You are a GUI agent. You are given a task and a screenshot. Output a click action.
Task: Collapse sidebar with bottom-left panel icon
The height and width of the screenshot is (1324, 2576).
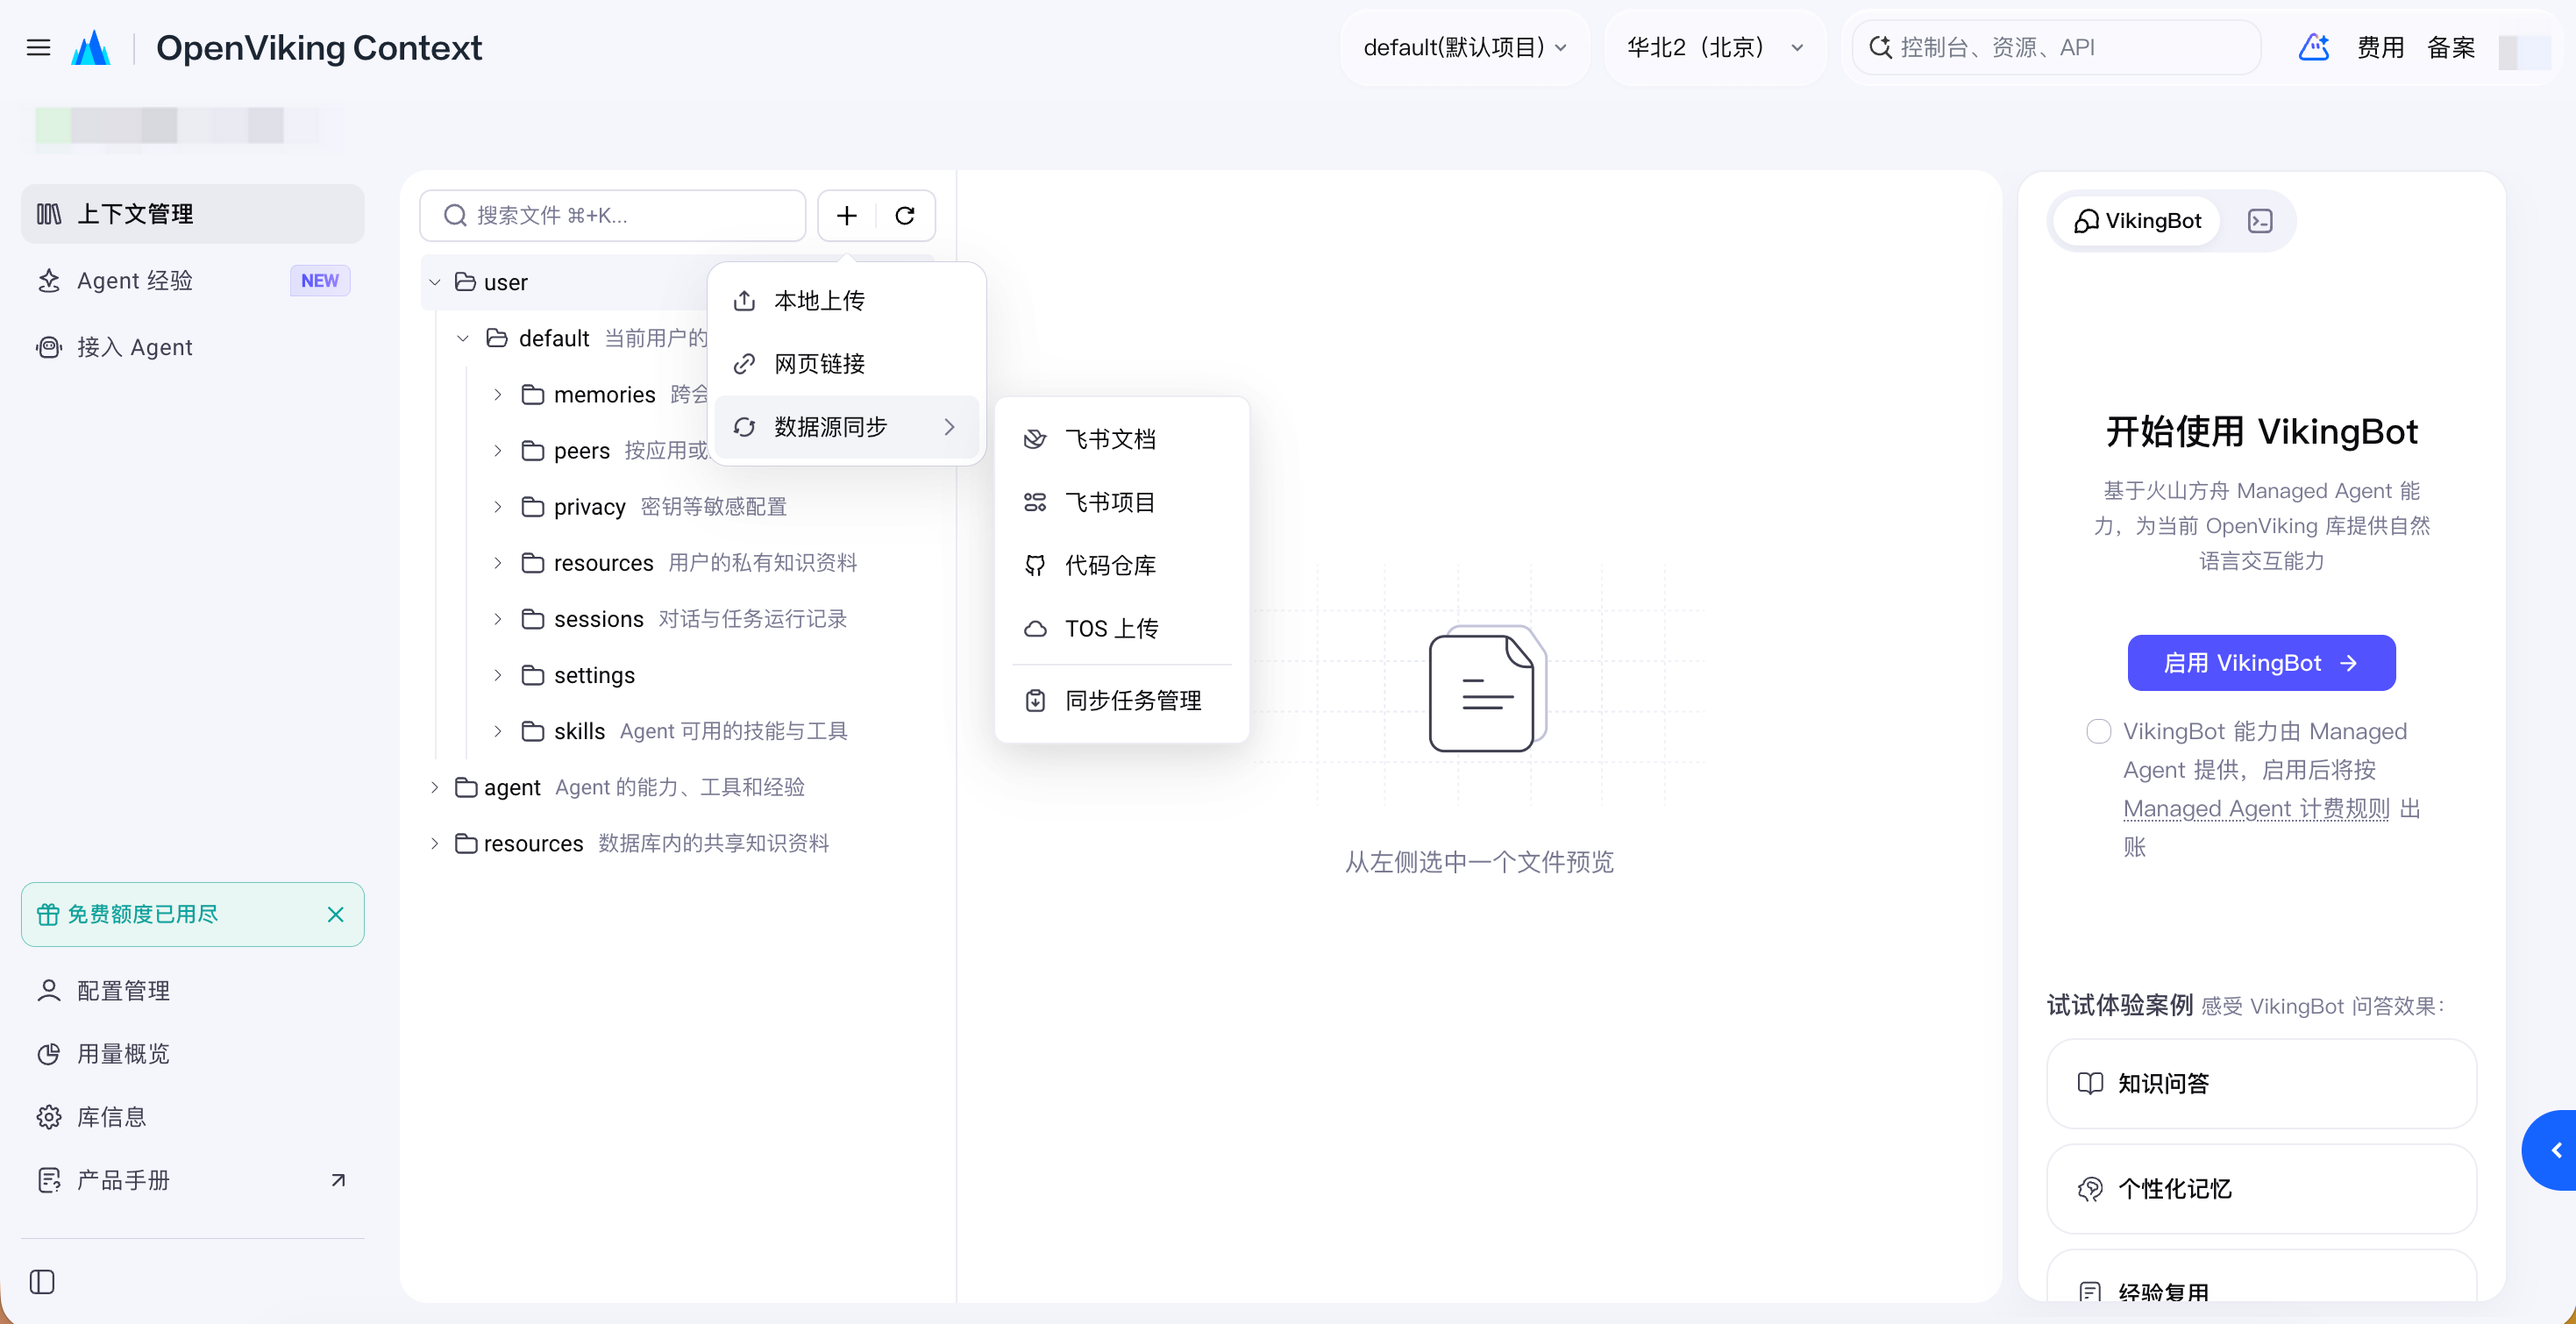pos(42,1281)
